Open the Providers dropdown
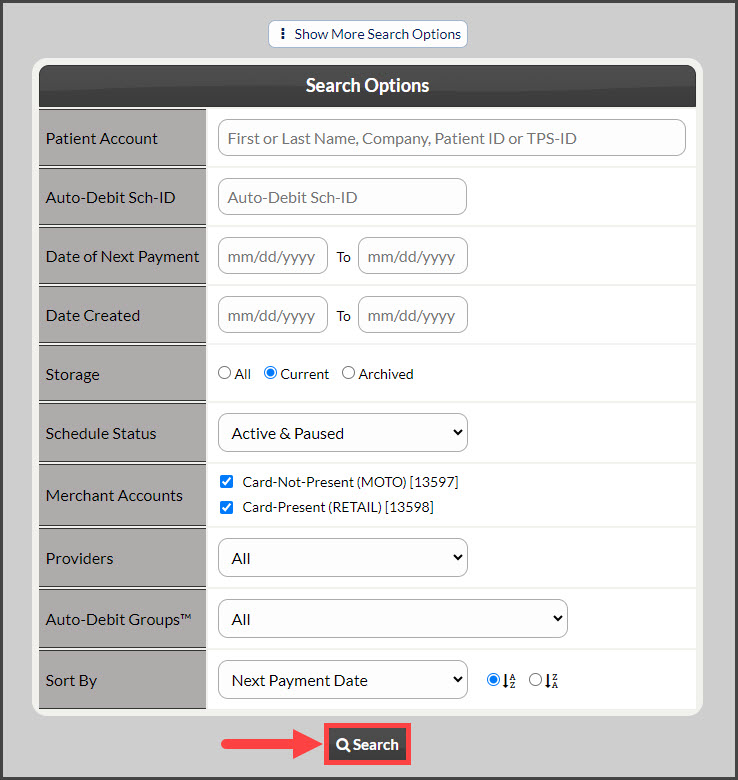The image size is (738, 780). [x=343, y=558]
